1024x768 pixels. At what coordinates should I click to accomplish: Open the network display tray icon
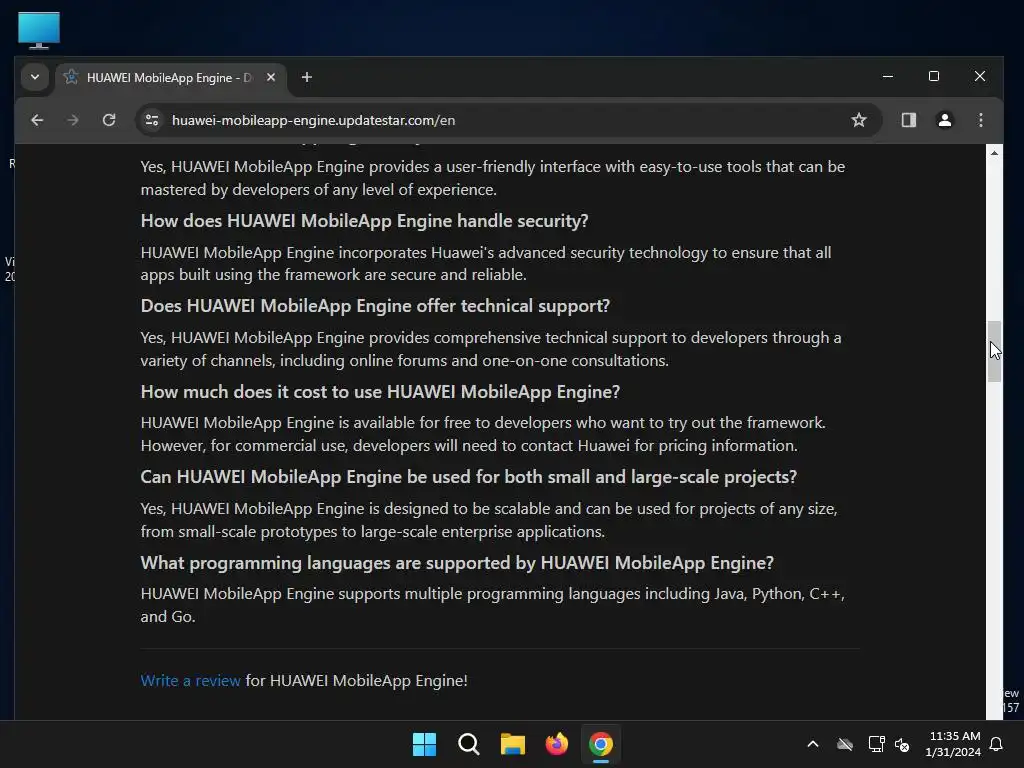pyautogui.click(x=876, y=744)
